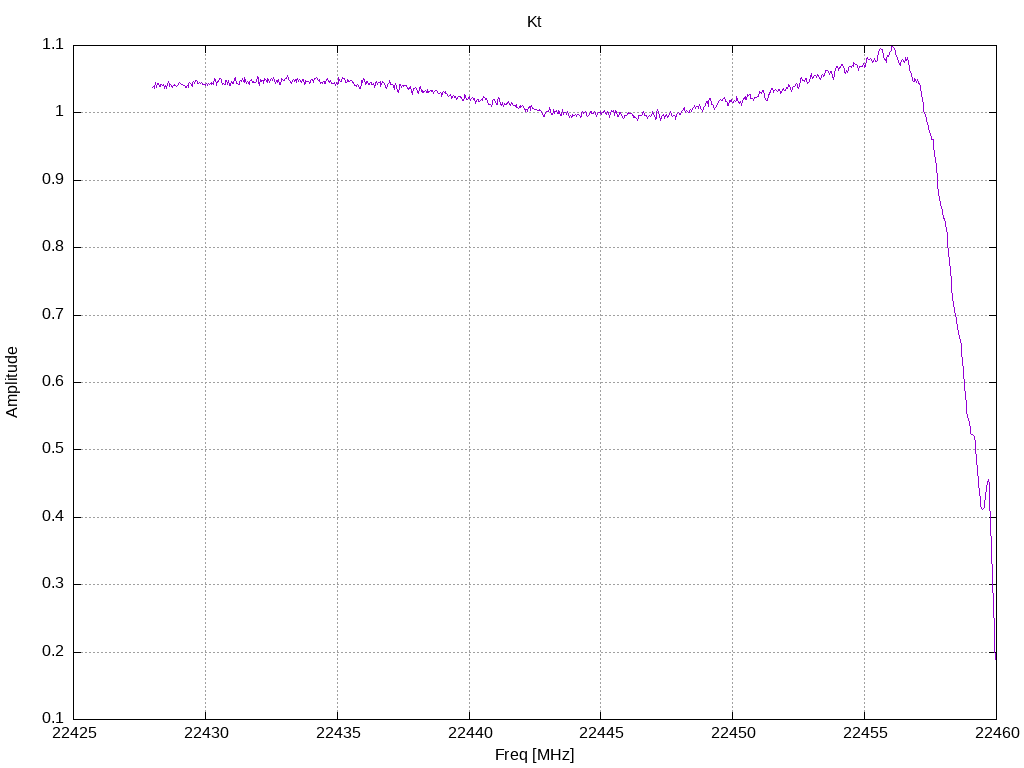1024x768 pixels.
Task: Click the y-axis tick label '0.1'
Action: click(x=53, y=718)
